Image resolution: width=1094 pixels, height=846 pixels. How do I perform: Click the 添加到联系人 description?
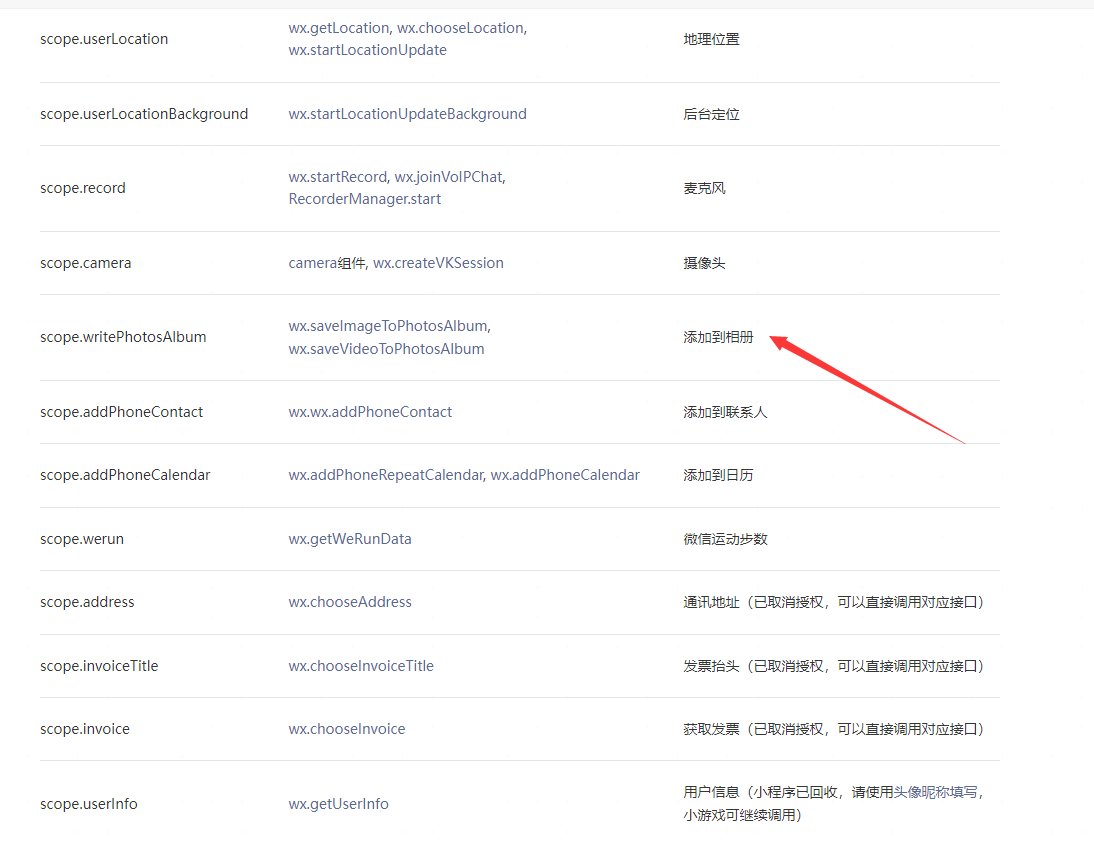click(x=725, y=412)
